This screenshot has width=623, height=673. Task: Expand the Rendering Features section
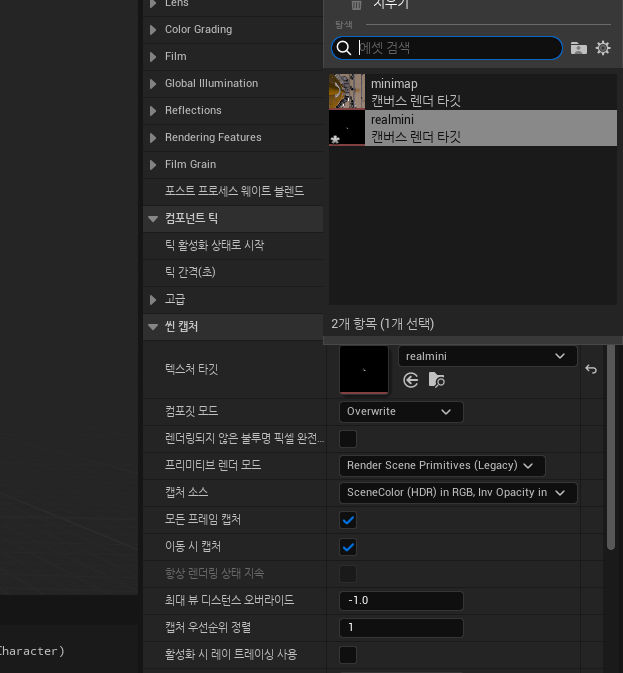(153, 138)
